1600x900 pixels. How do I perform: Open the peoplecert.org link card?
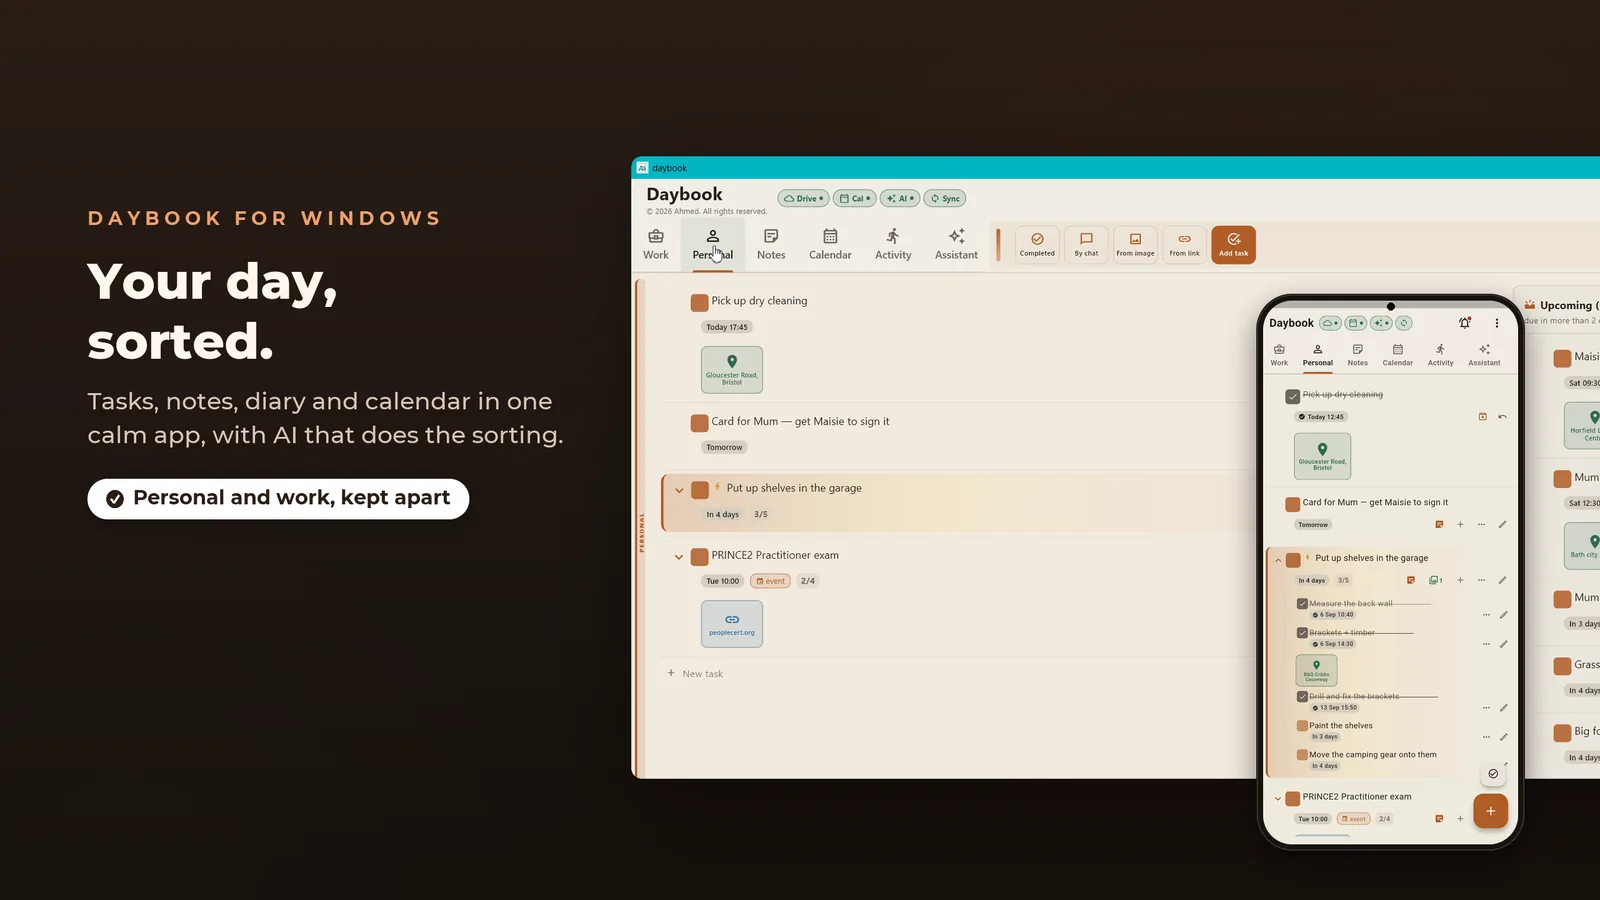732,624
